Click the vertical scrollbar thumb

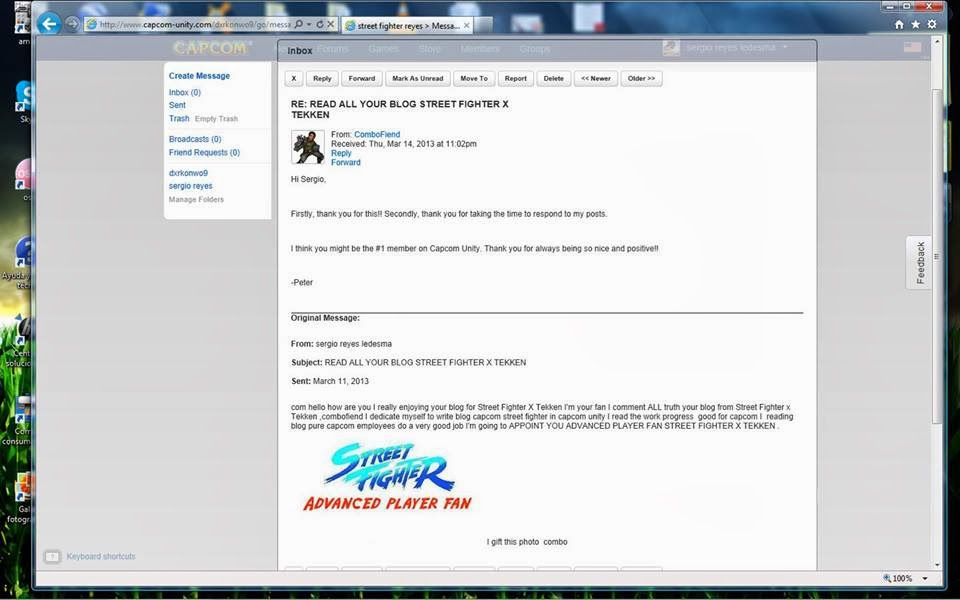coord(936,256)
